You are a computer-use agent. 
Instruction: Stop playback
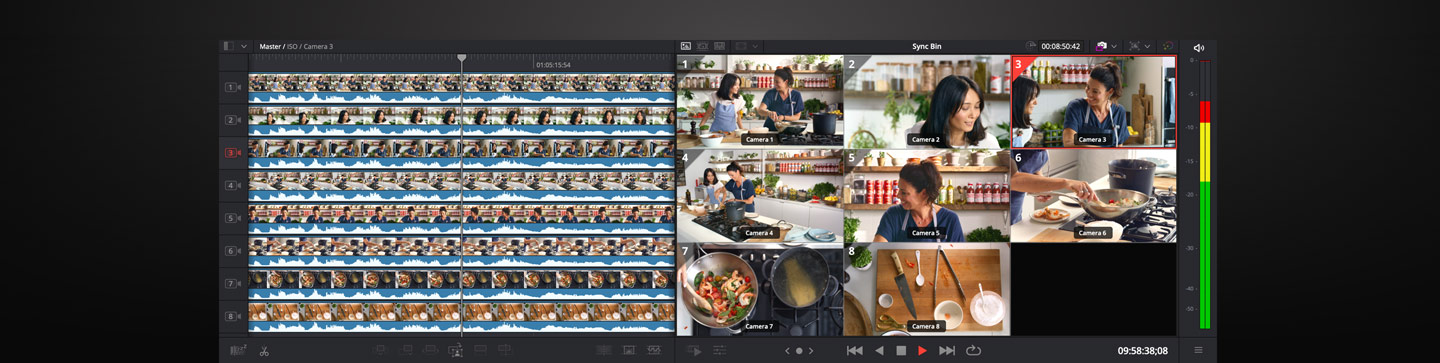pos(901,351)
